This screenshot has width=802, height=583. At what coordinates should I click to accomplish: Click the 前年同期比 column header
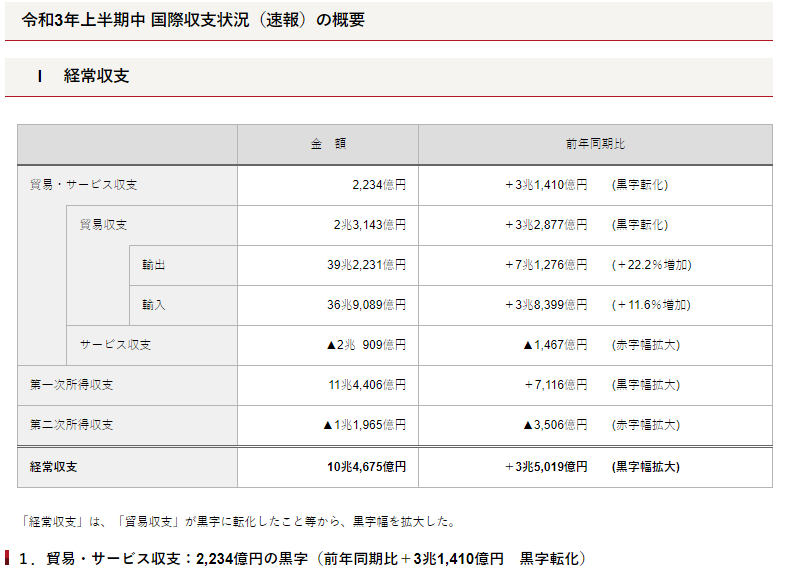click(x=594, y=144)
